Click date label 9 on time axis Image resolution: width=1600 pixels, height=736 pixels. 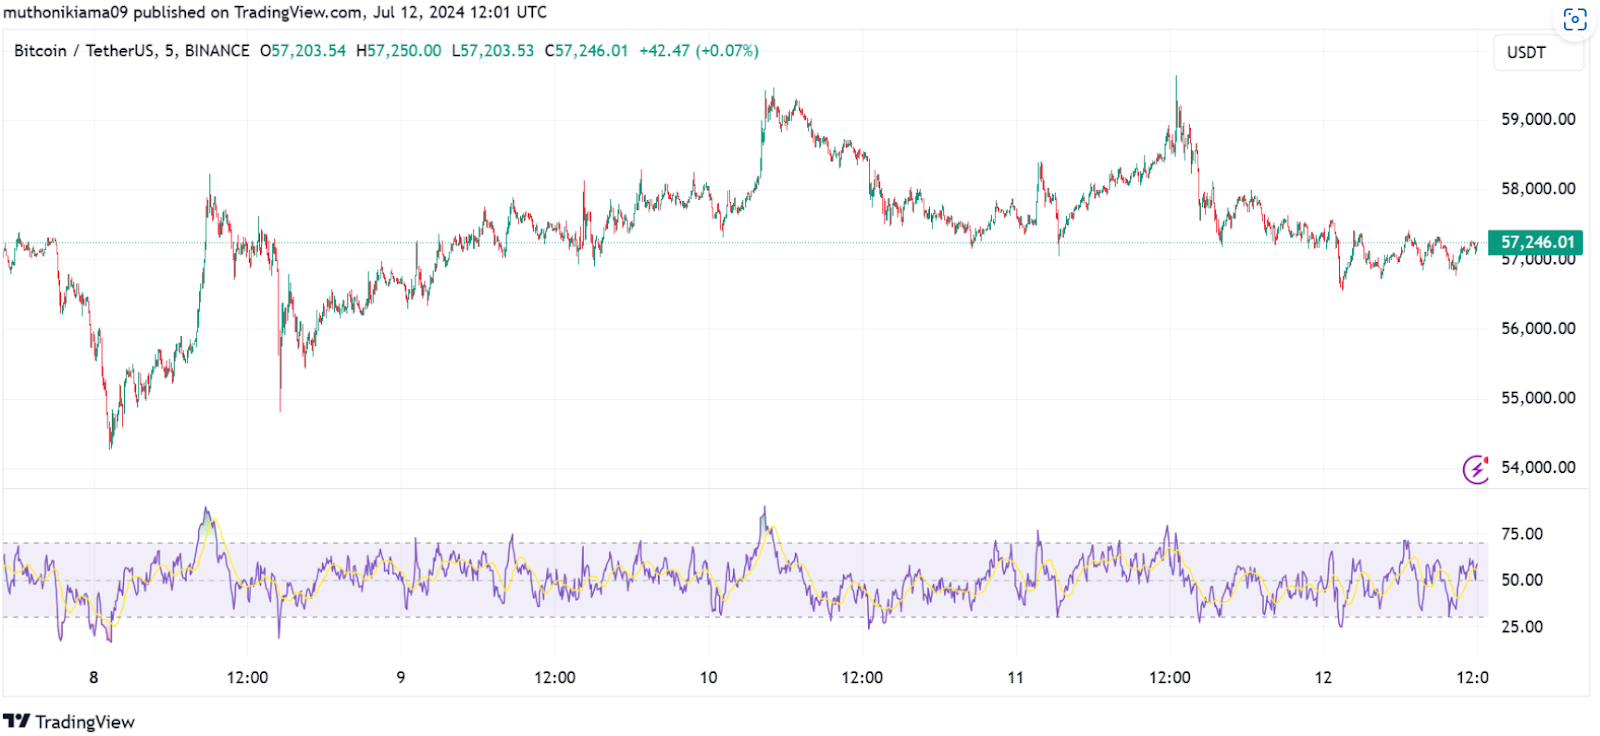point(401,677)
